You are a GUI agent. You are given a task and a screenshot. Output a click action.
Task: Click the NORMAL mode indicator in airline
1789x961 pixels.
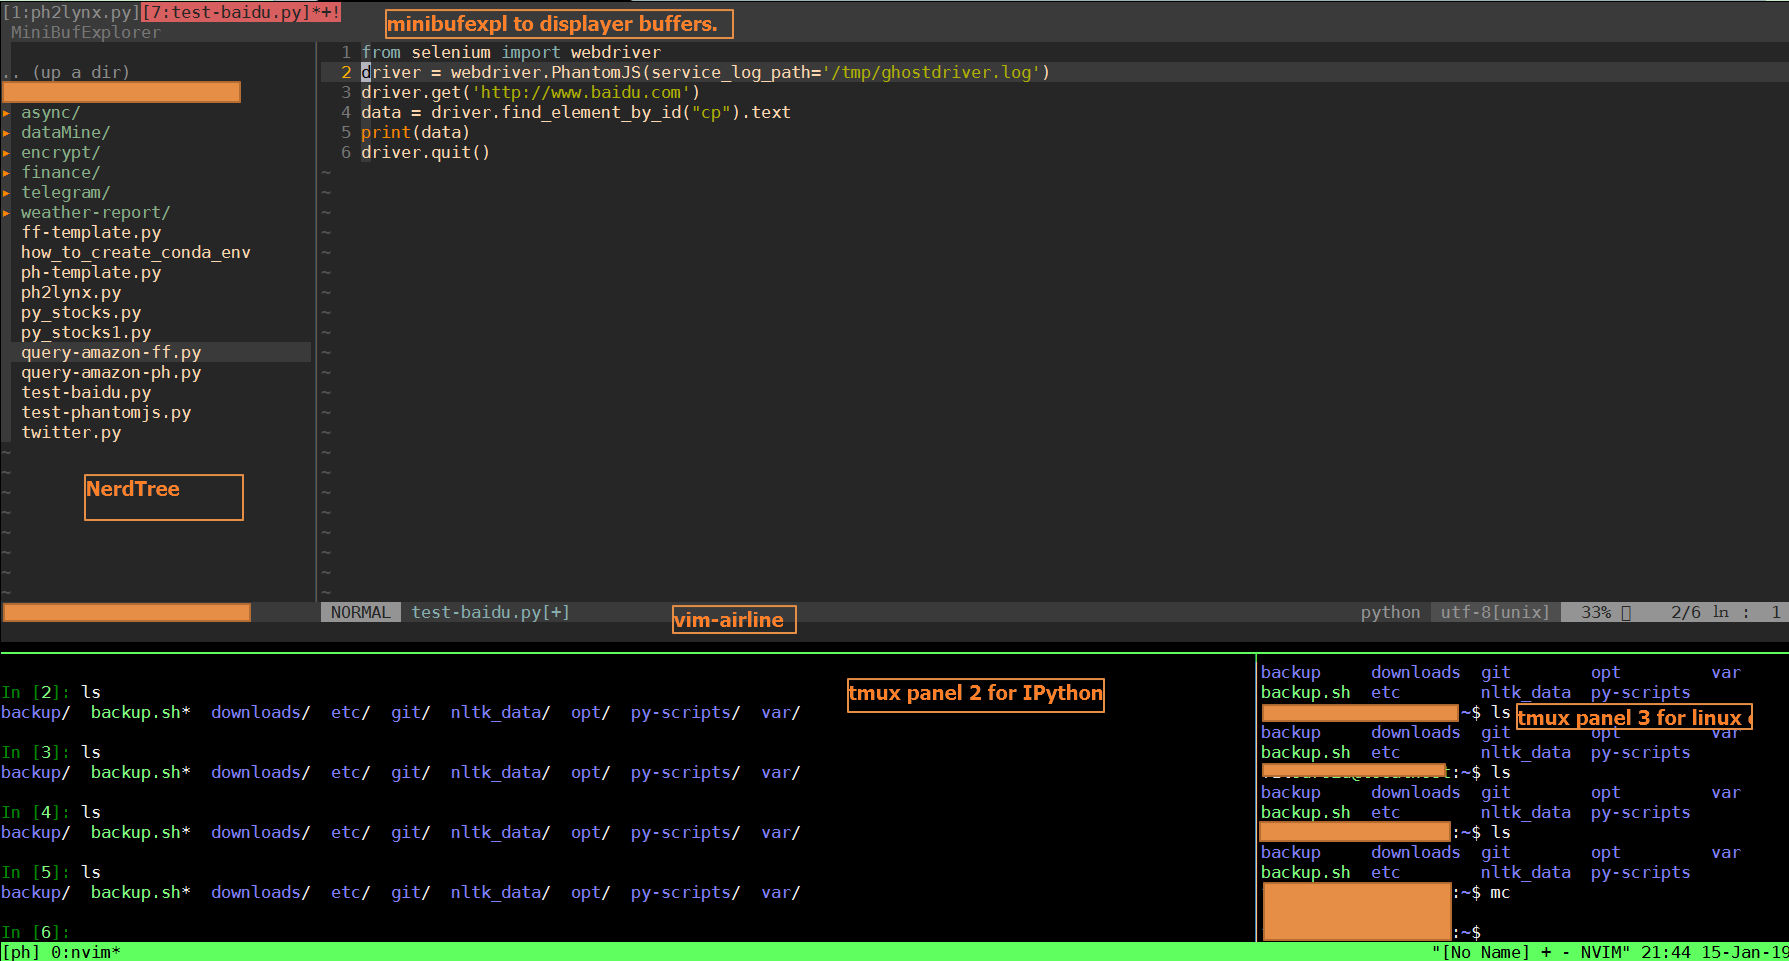tap(361, 612)
